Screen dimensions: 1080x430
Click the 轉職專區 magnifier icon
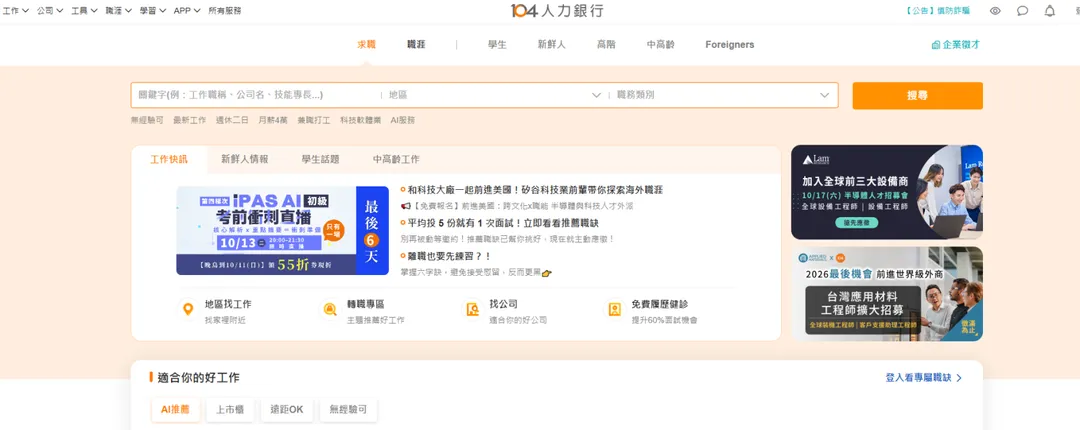point(330,309)
